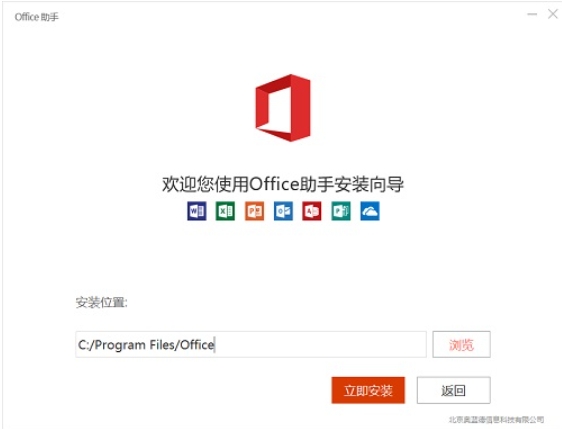Image resolution: width=562 pixels, height=429 pixels.
Task: Click the company name footer text
Action: click(x=496, y=419)
